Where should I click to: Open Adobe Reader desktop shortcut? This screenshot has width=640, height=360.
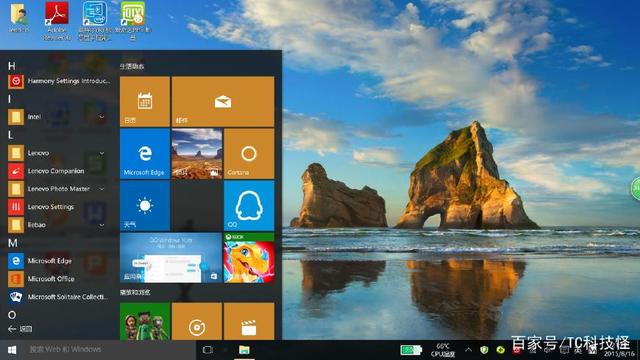tap(56, 21)
